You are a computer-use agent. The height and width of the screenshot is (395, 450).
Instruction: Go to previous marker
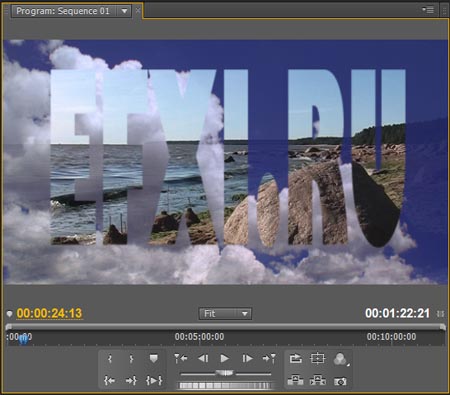pos(181,359)
